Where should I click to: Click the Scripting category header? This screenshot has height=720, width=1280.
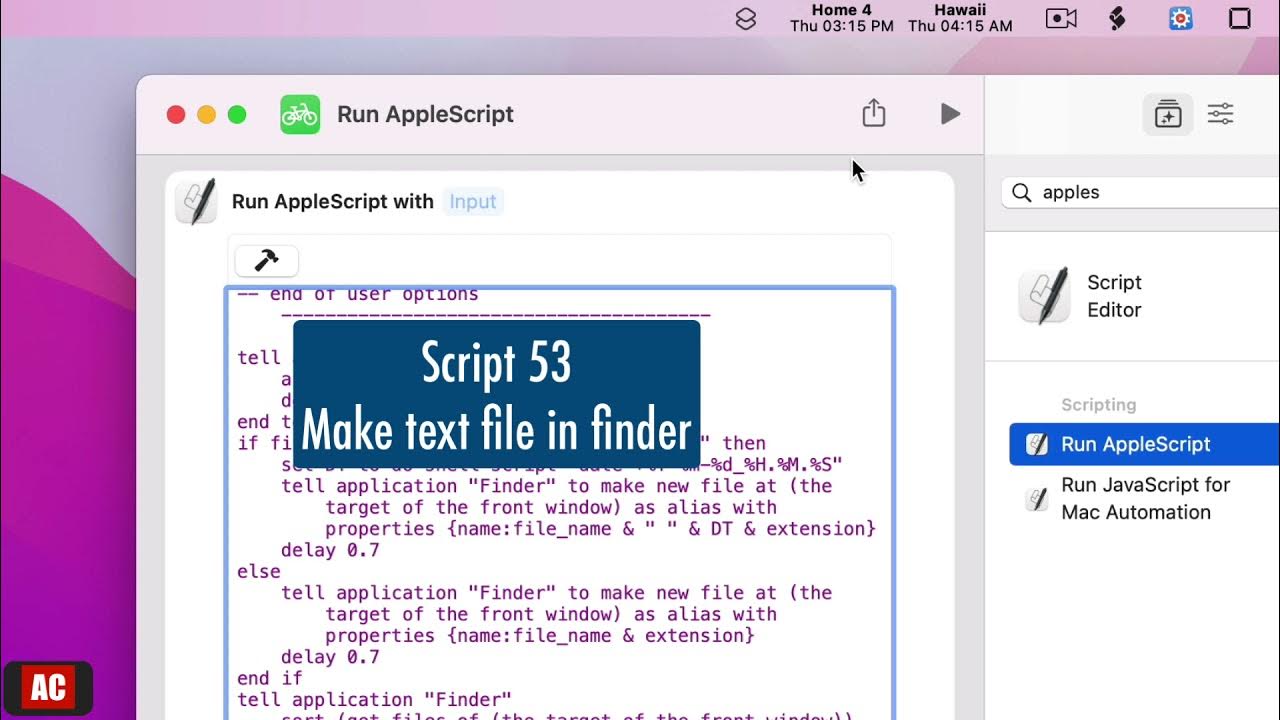pyautogui.click(x=1098, y=405)
